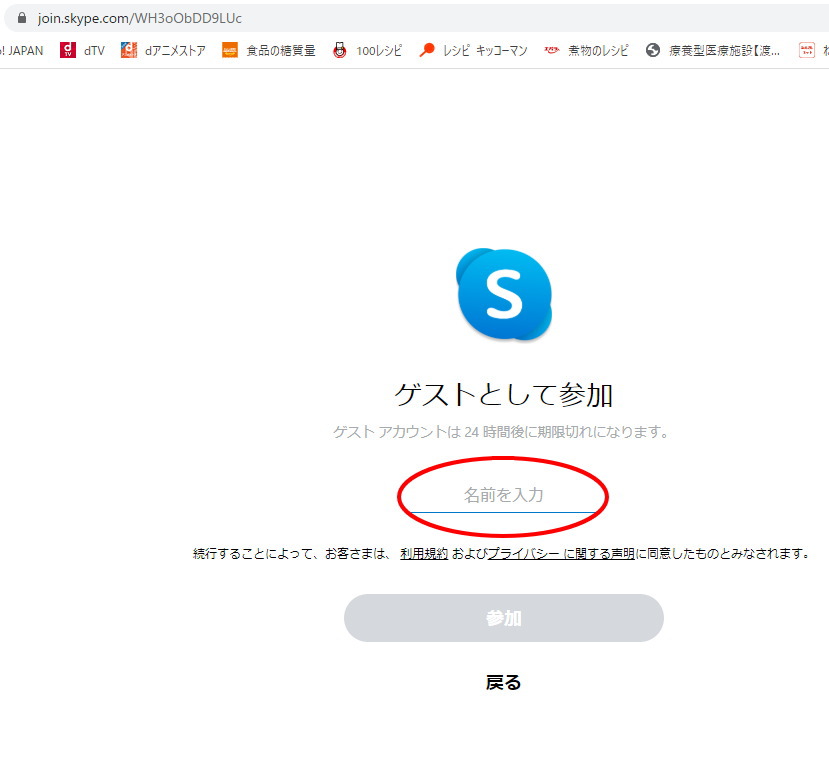The height and width of the screenshot is (757, 829).
Task: Click the 100レシピ bookmark icon
Action: click(x=340, y=50)
